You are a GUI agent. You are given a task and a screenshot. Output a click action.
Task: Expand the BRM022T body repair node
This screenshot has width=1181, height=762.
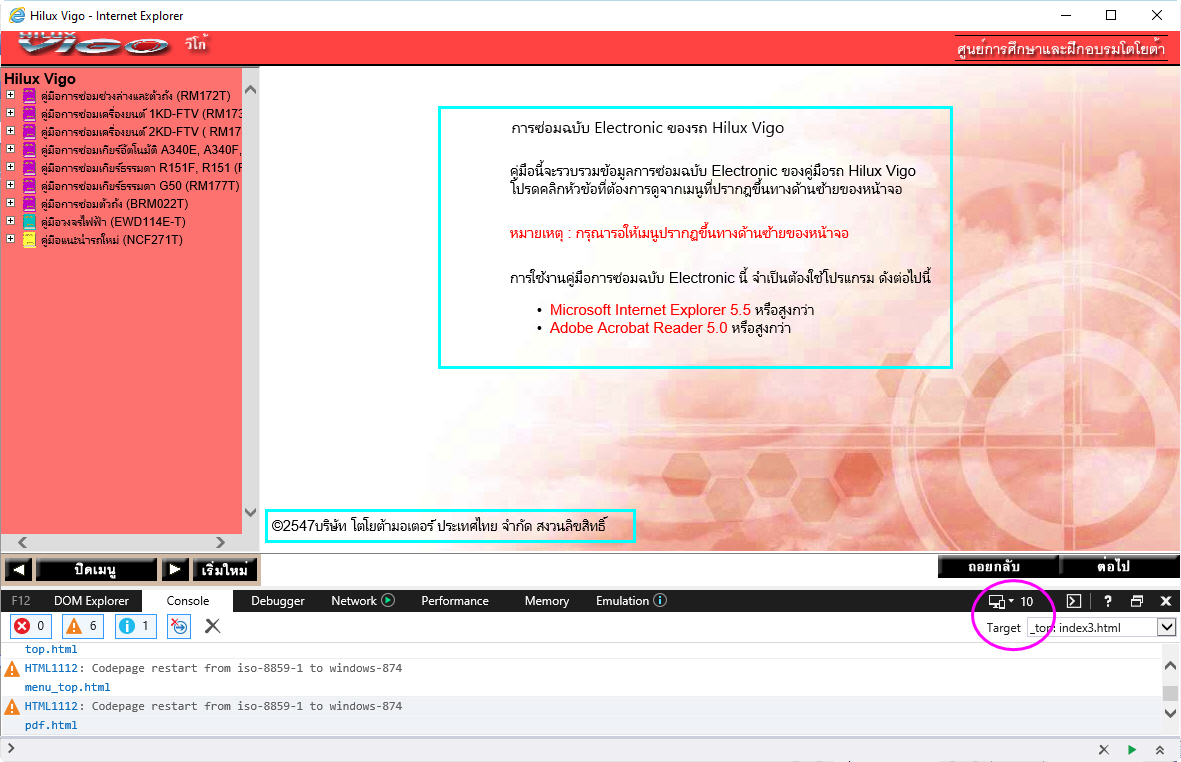tap(11, 203)
